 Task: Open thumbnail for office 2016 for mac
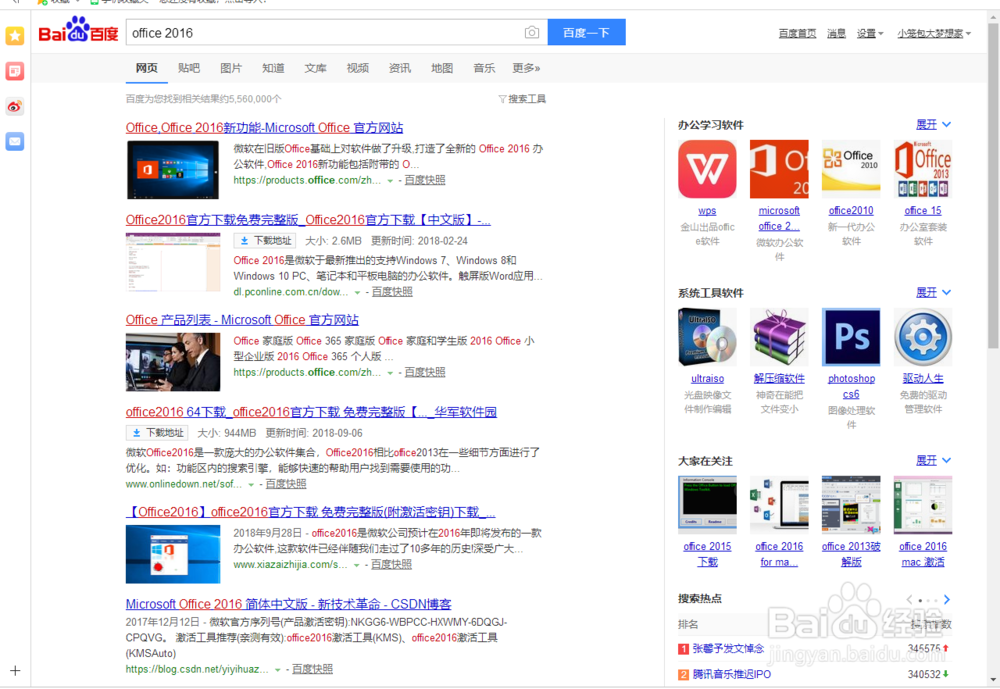(x=779, y=505)
